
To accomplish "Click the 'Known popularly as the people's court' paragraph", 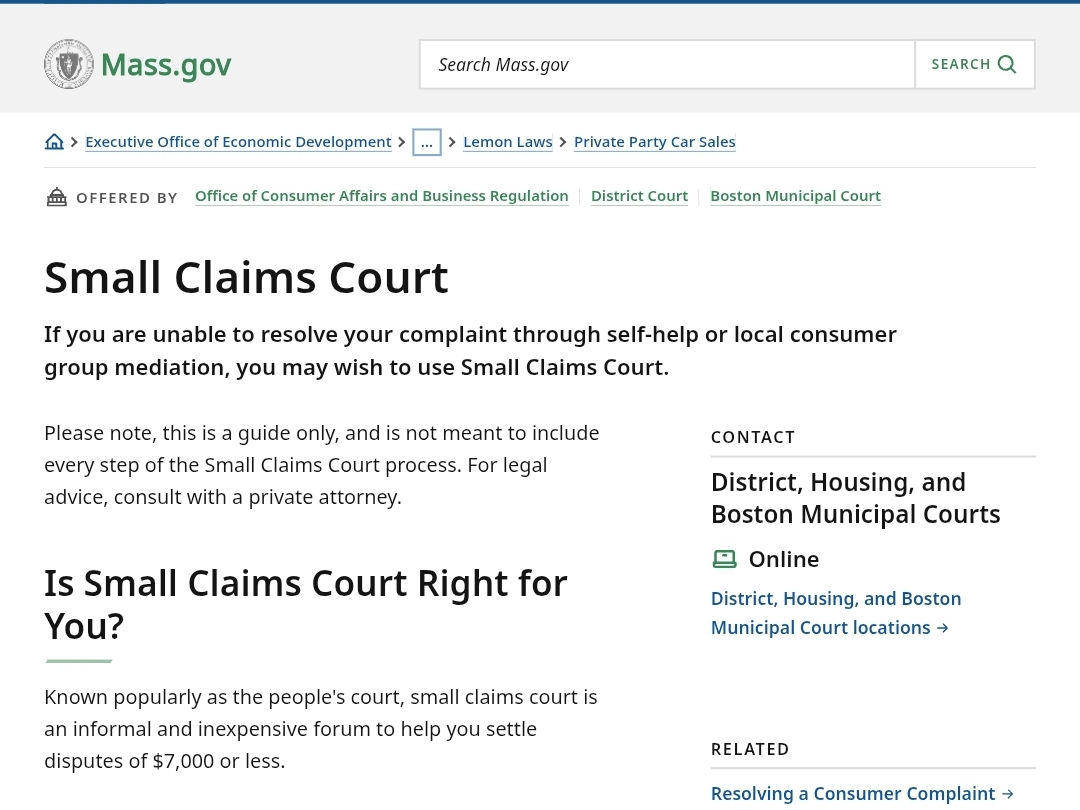I will [x=320, y=729].
